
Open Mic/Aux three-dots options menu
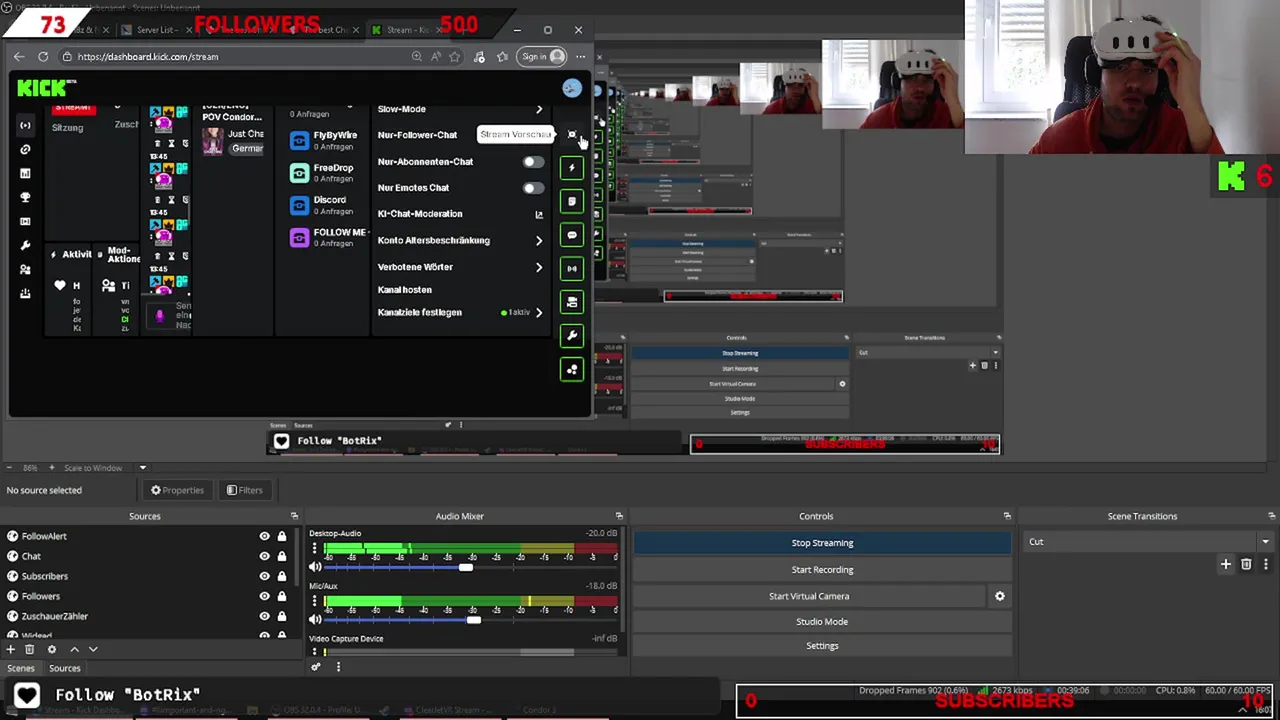pyautogui.click(x=314, y=601)
